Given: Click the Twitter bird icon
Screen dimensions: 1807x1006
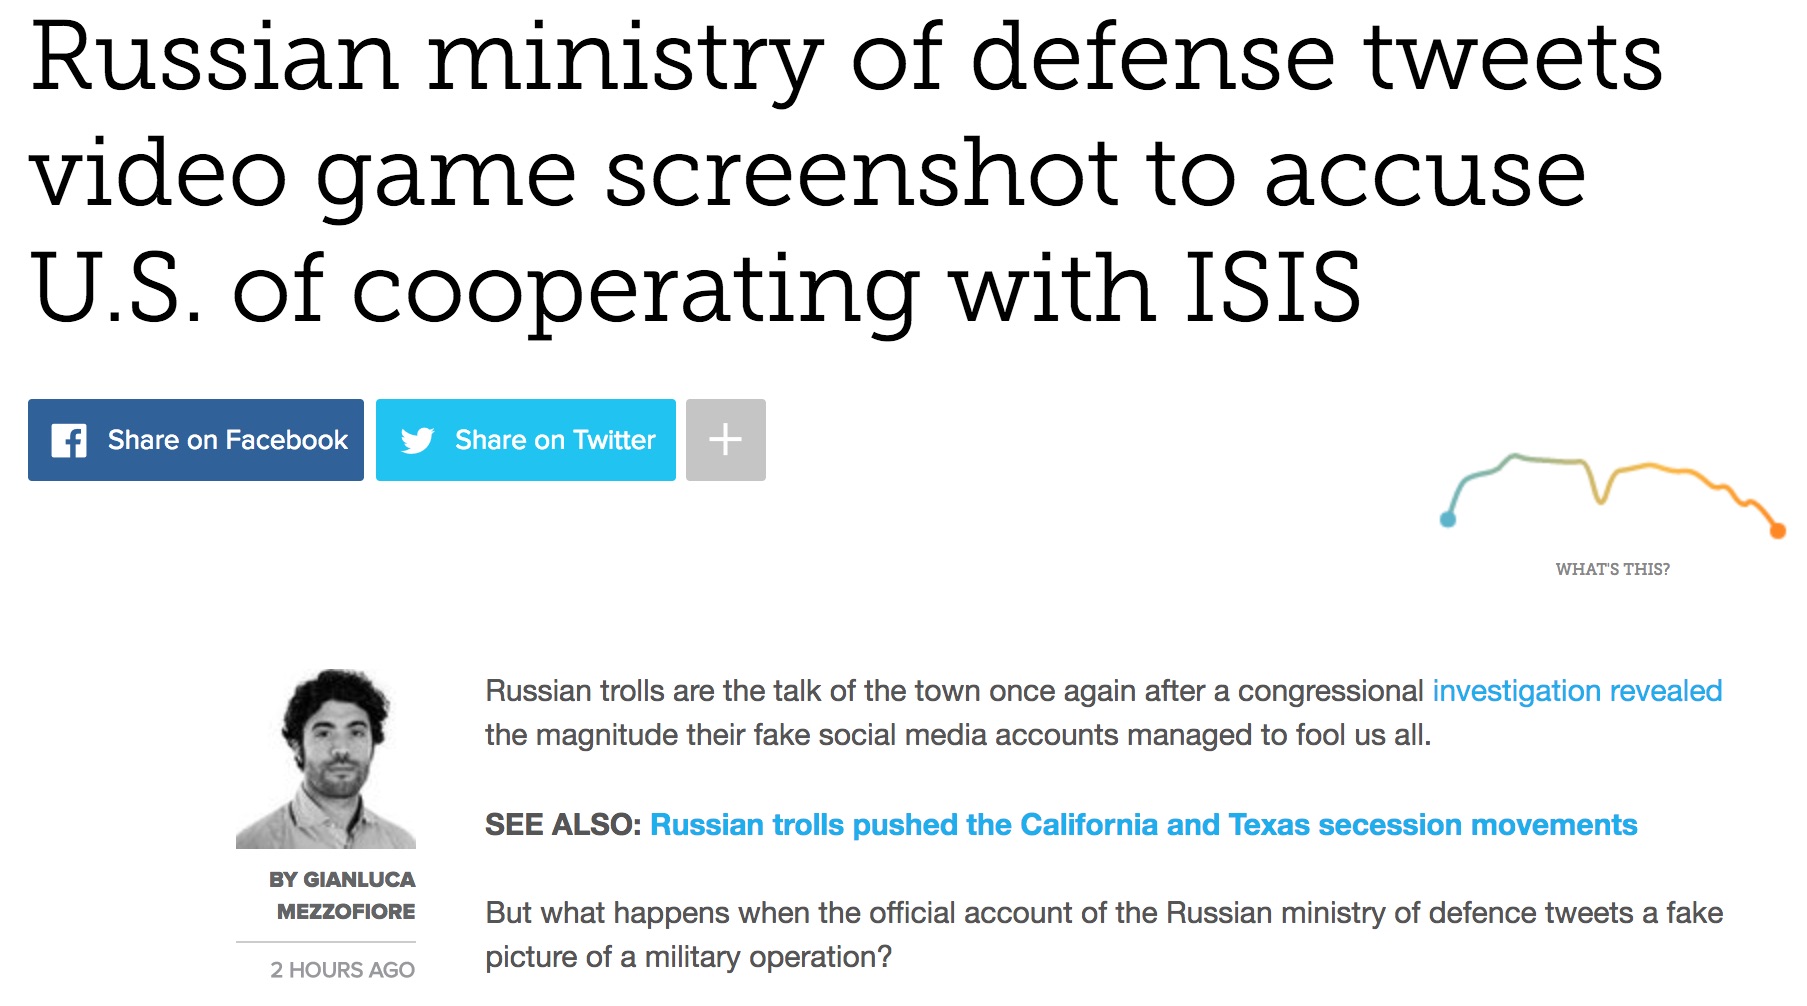Looking at the screenshot, I should [417, 440].
